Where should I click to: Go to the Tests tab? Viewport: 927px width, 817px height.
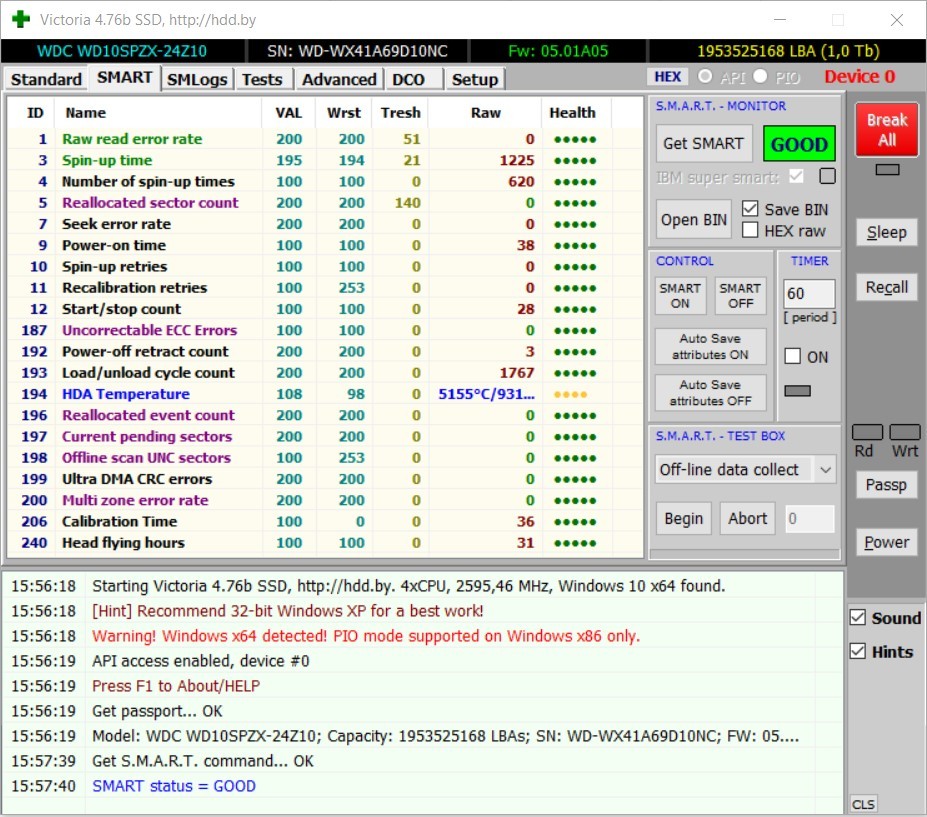262,79
